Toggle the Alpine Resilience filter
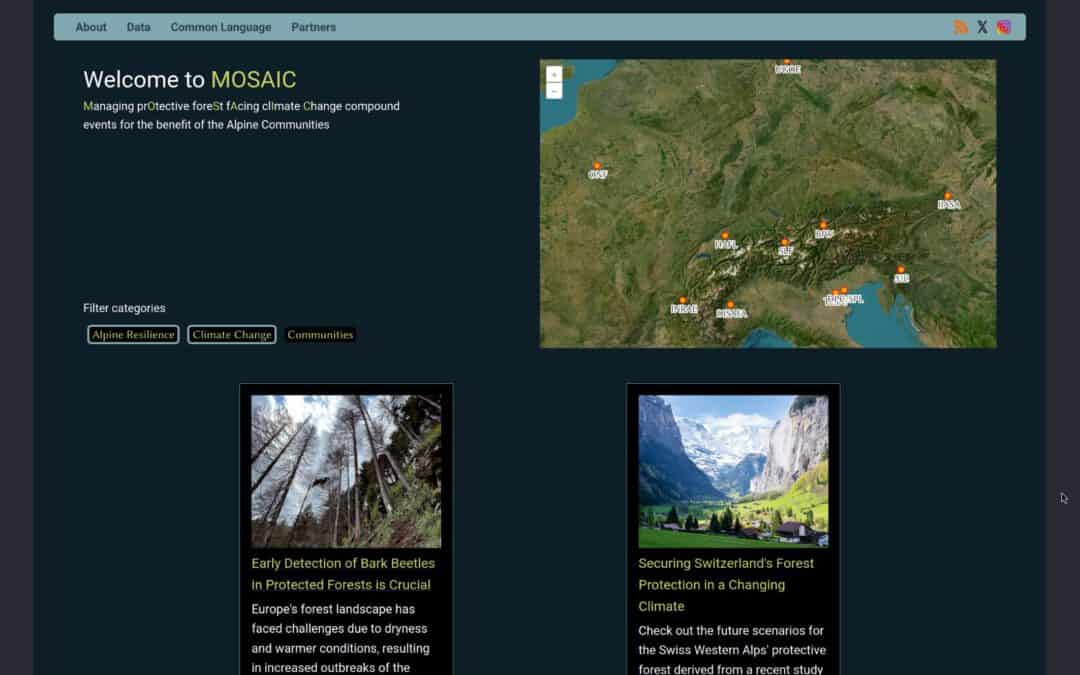1080x675 pixels. (132, 335)
